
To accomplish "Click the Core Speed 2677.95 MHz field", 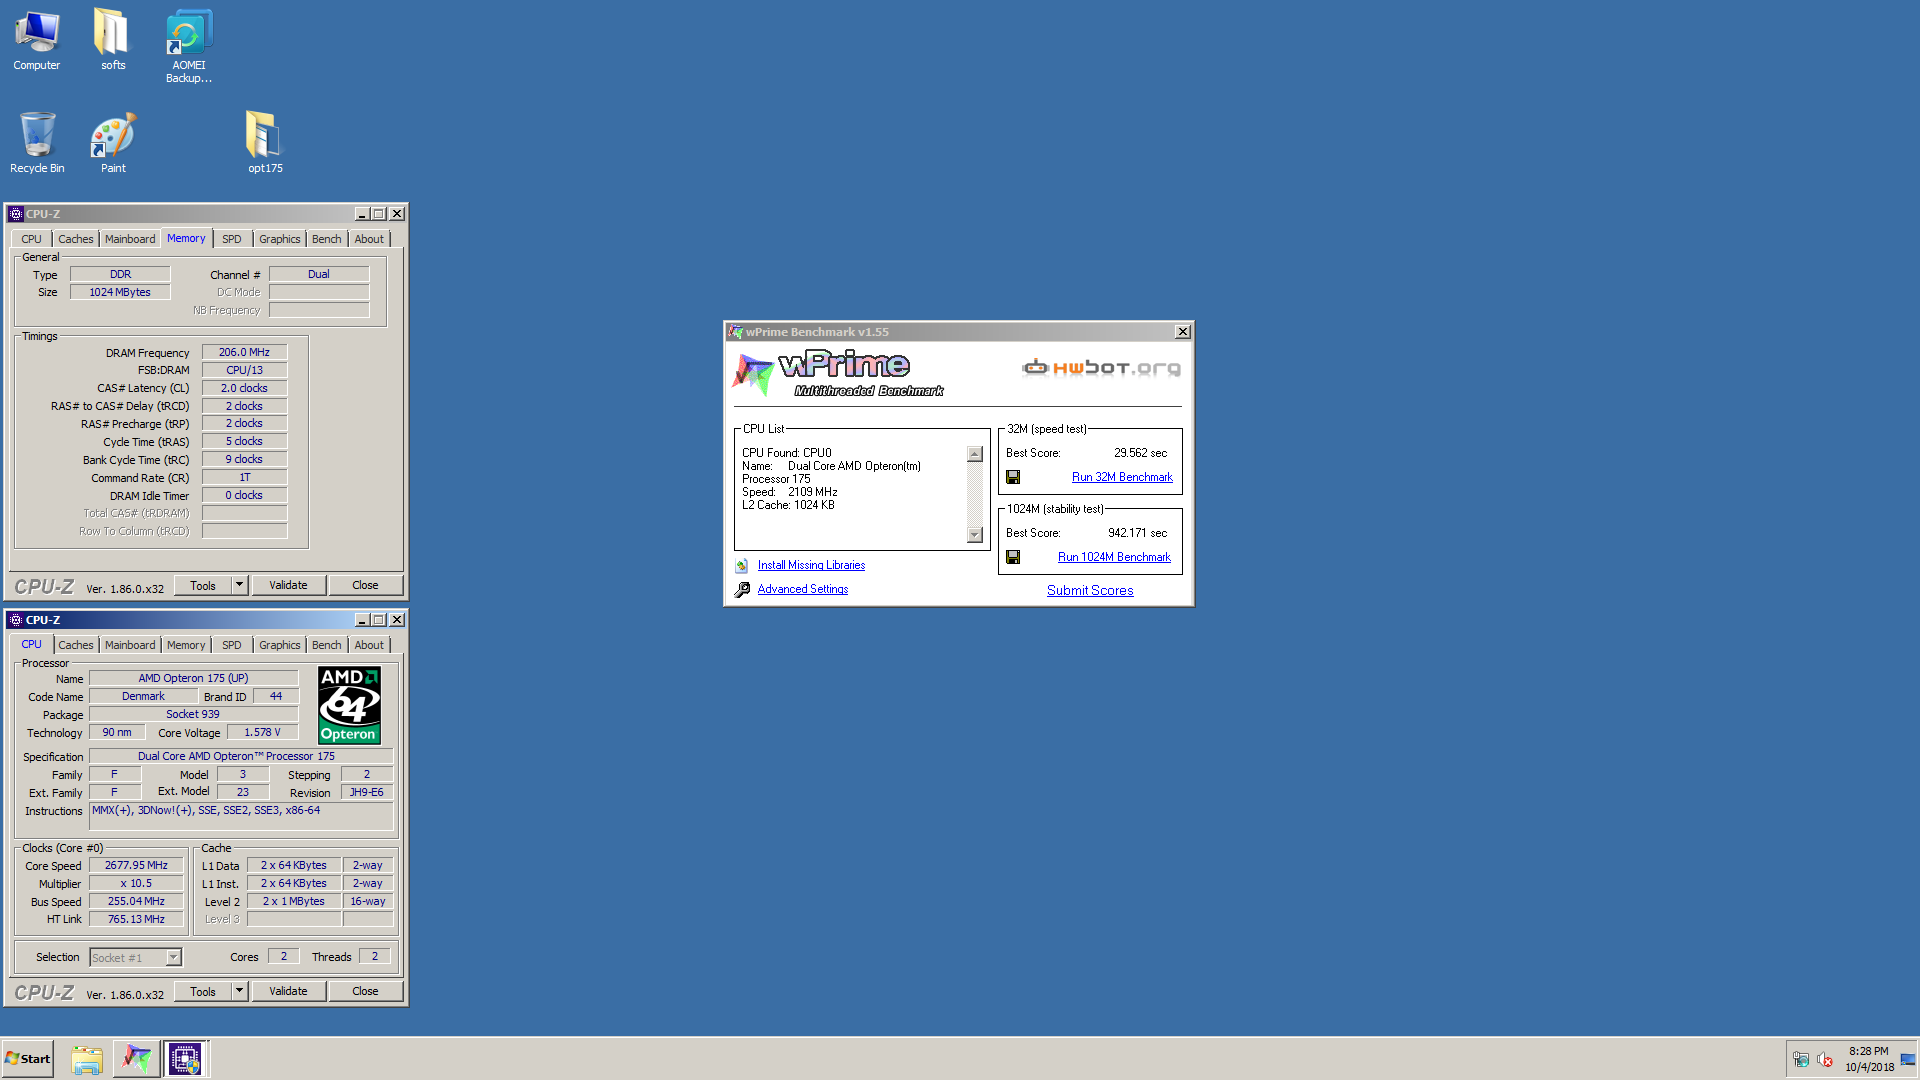I will (136, 865).
